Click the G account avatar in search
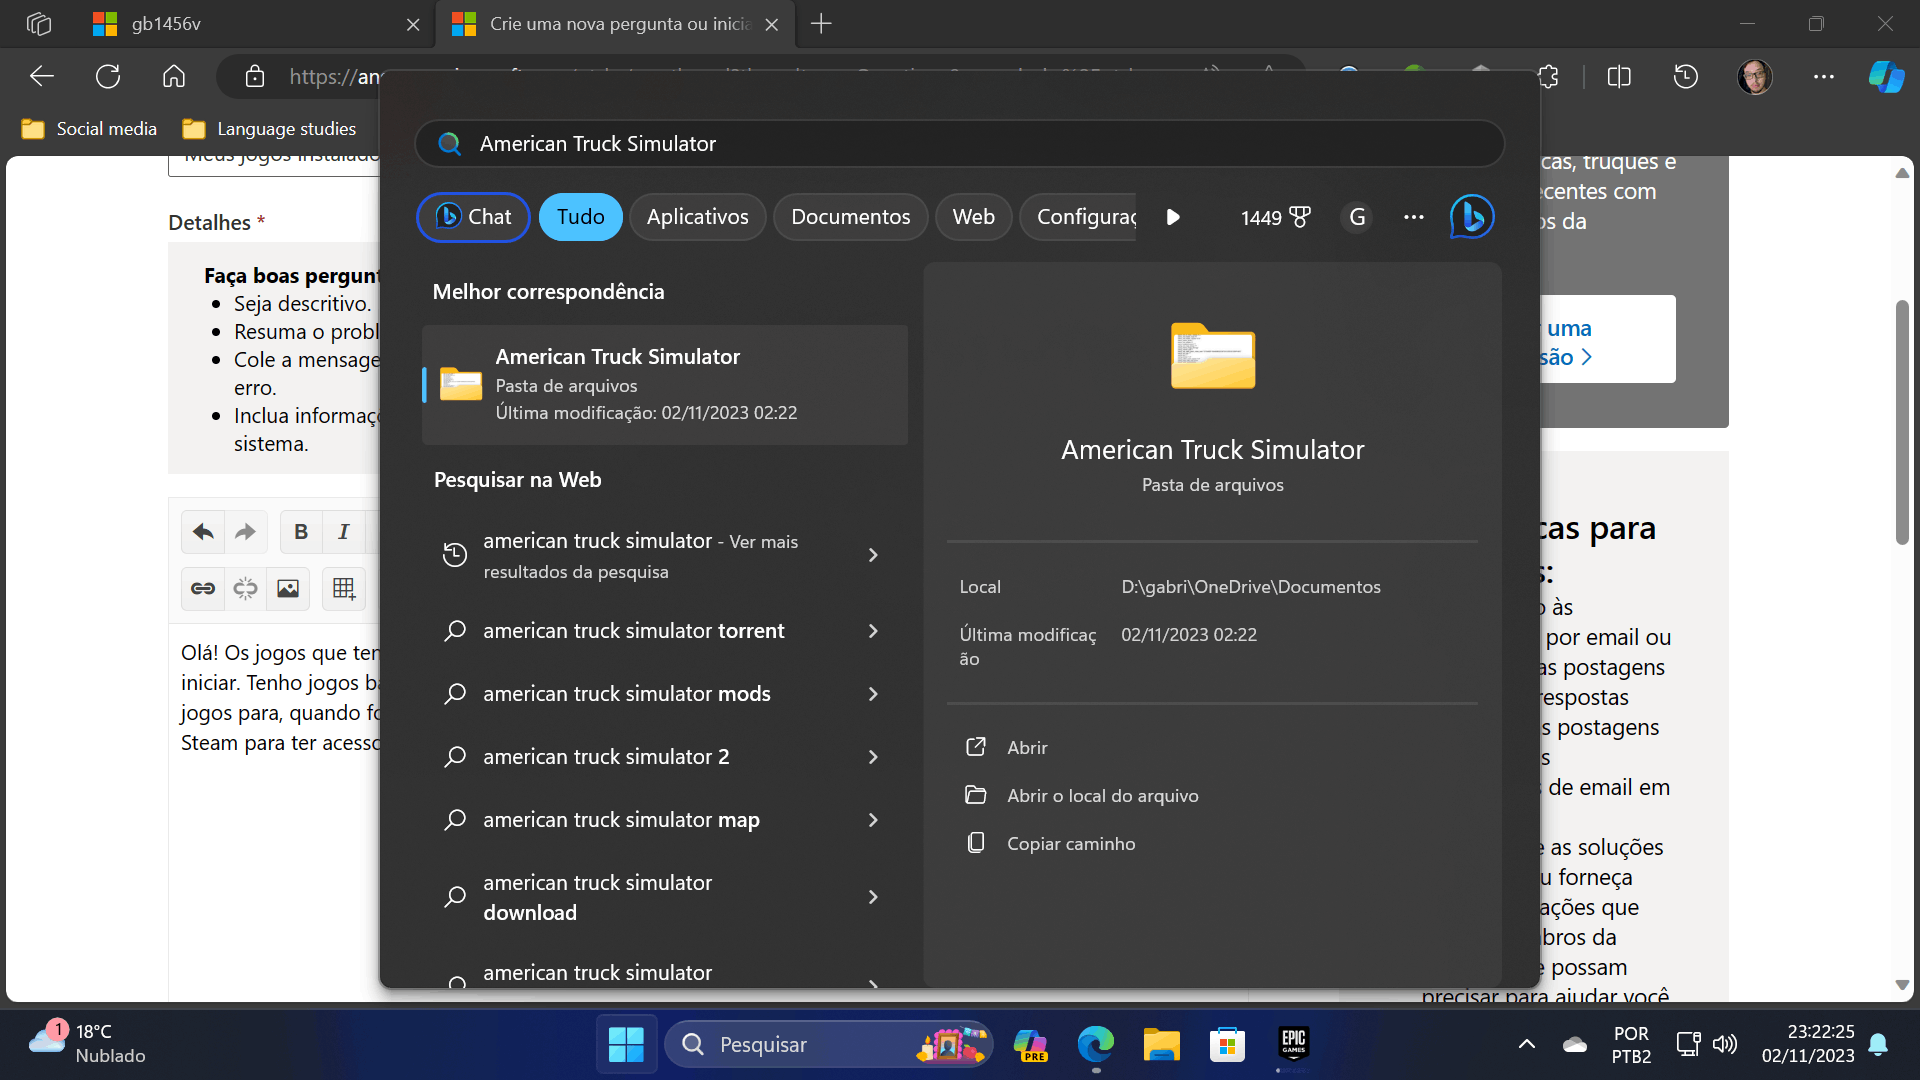1920x1080 pixels. pyautogui.click(x=1357, y=217)
